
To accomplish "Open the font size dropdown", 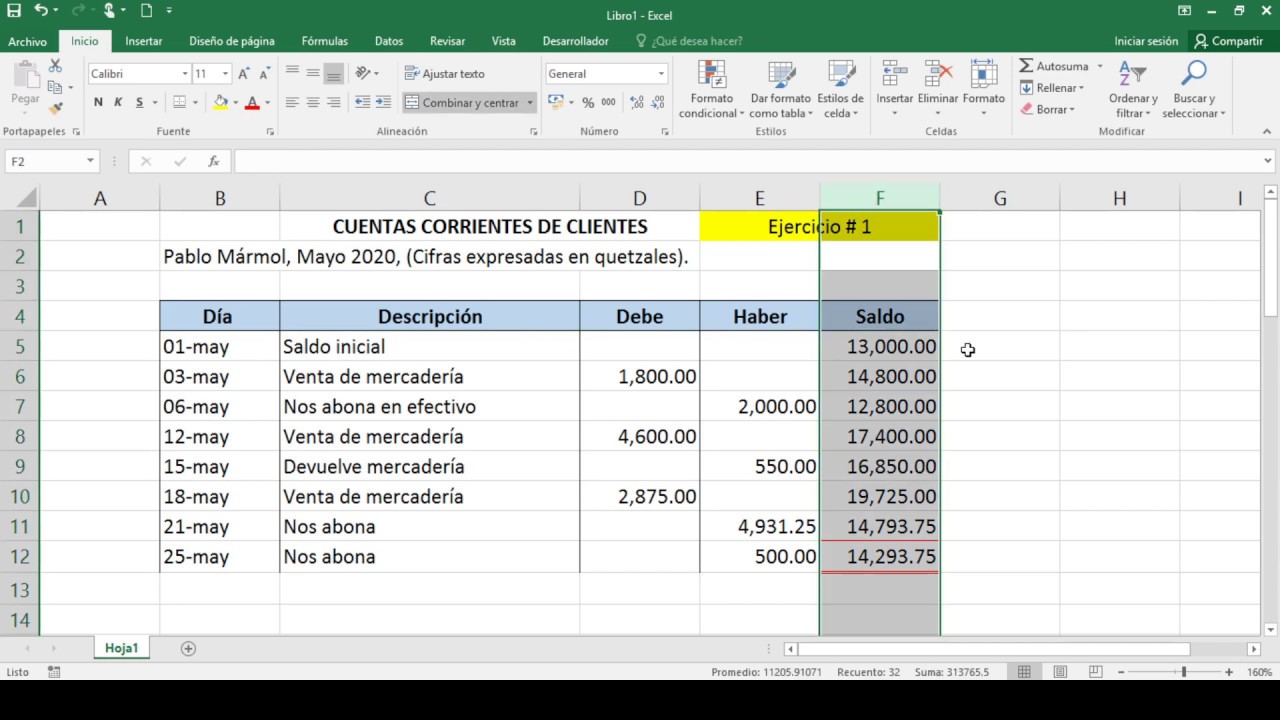I will point(225,74).
